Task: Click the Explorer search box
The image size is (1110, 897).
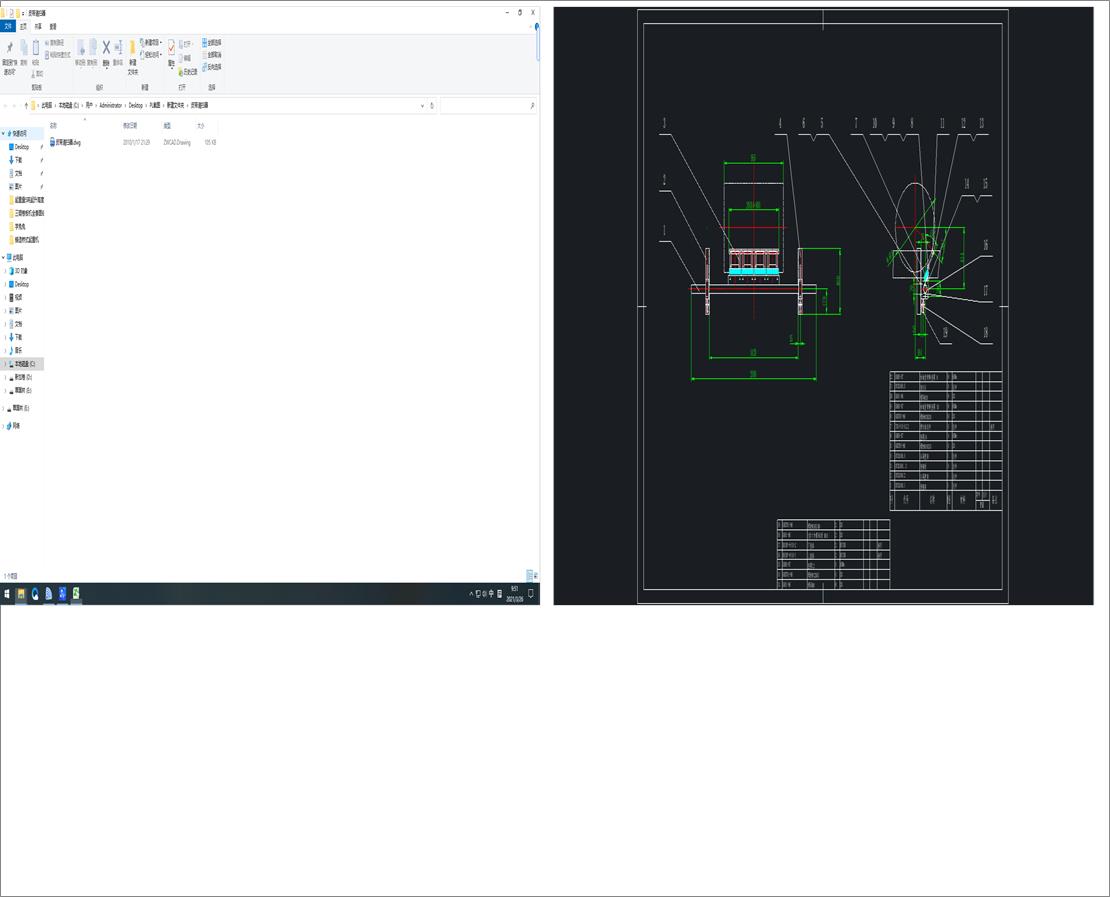Action: tap(488, 105)
